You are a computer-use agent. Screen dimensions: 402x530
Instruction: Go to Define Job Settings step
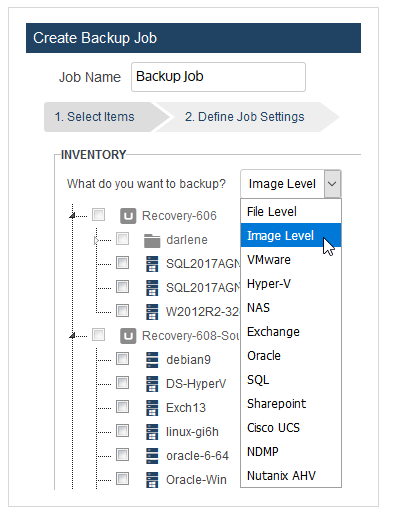click(244, 117)
